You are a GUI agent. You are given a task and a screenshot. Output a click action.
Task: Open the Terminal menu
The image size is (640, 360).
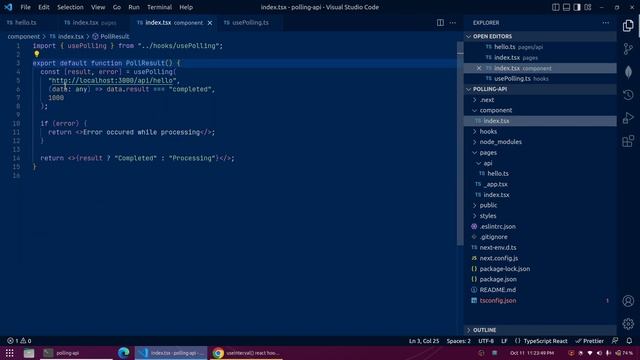coord(159,7)
